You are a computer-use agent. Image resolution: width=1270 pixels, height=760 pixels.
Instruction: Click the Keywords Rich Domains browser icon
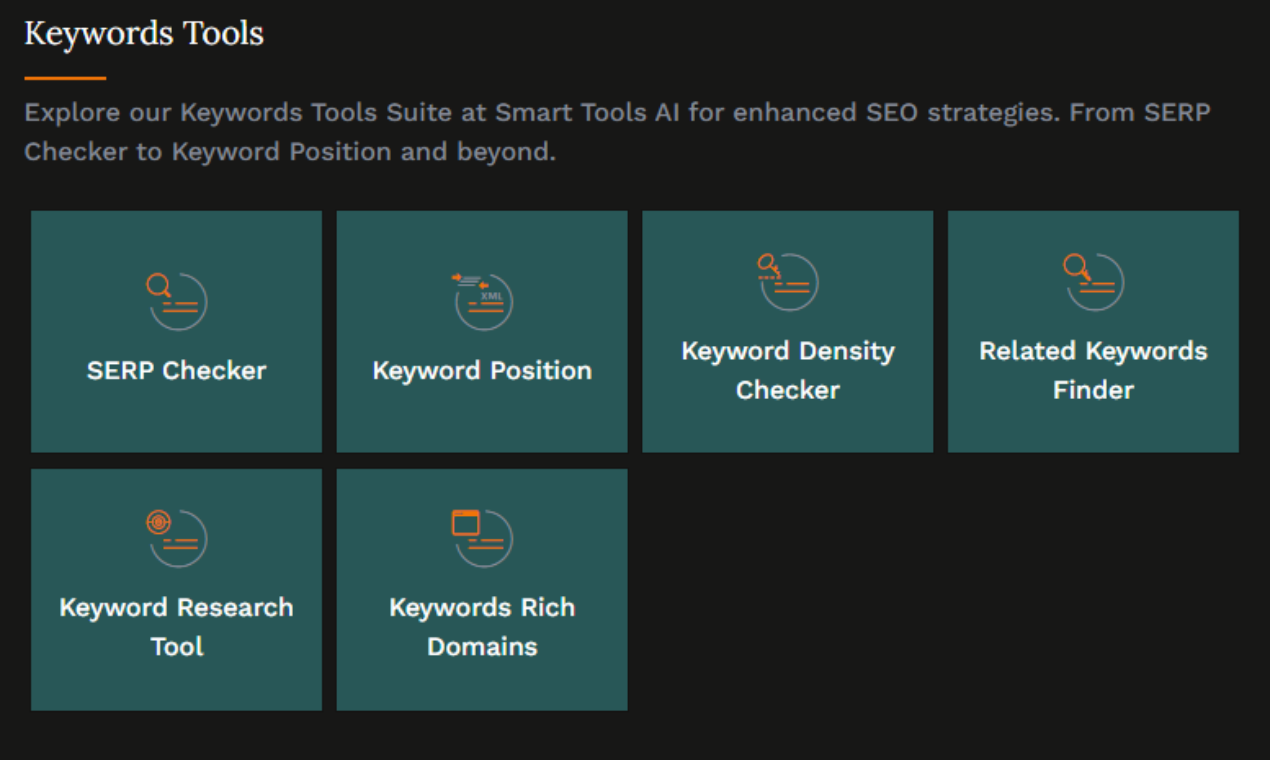coord(482,538)
